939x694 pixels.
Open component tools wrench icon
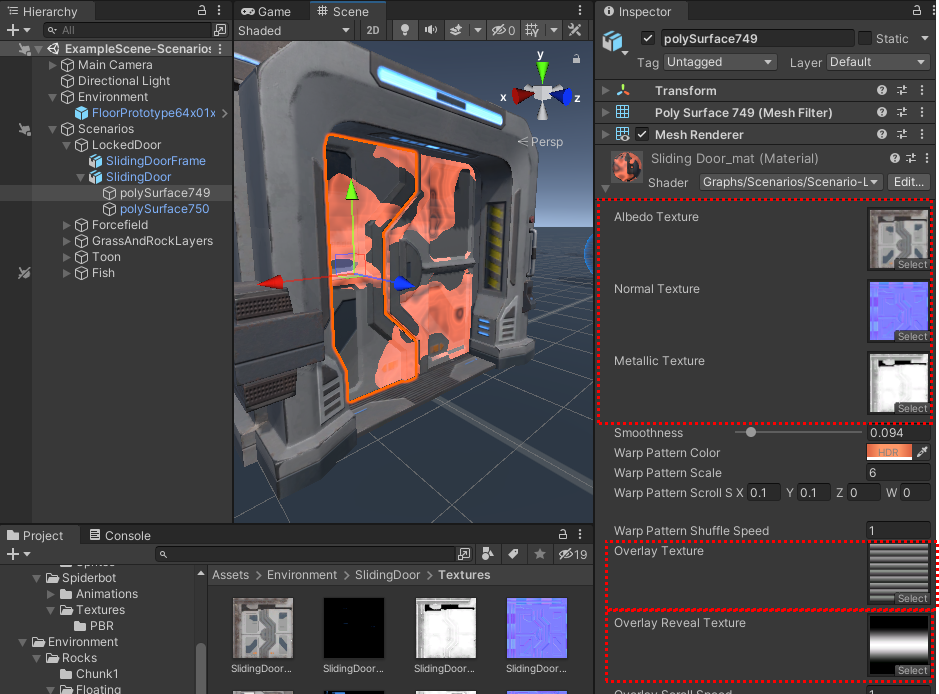[x=574, y=30]
